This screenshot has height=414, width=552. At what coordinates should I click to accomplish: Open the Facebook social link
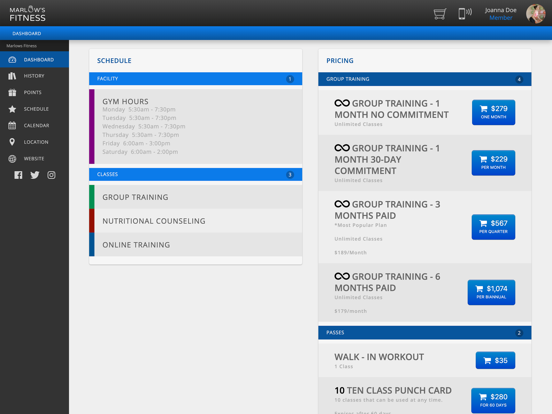18,175
